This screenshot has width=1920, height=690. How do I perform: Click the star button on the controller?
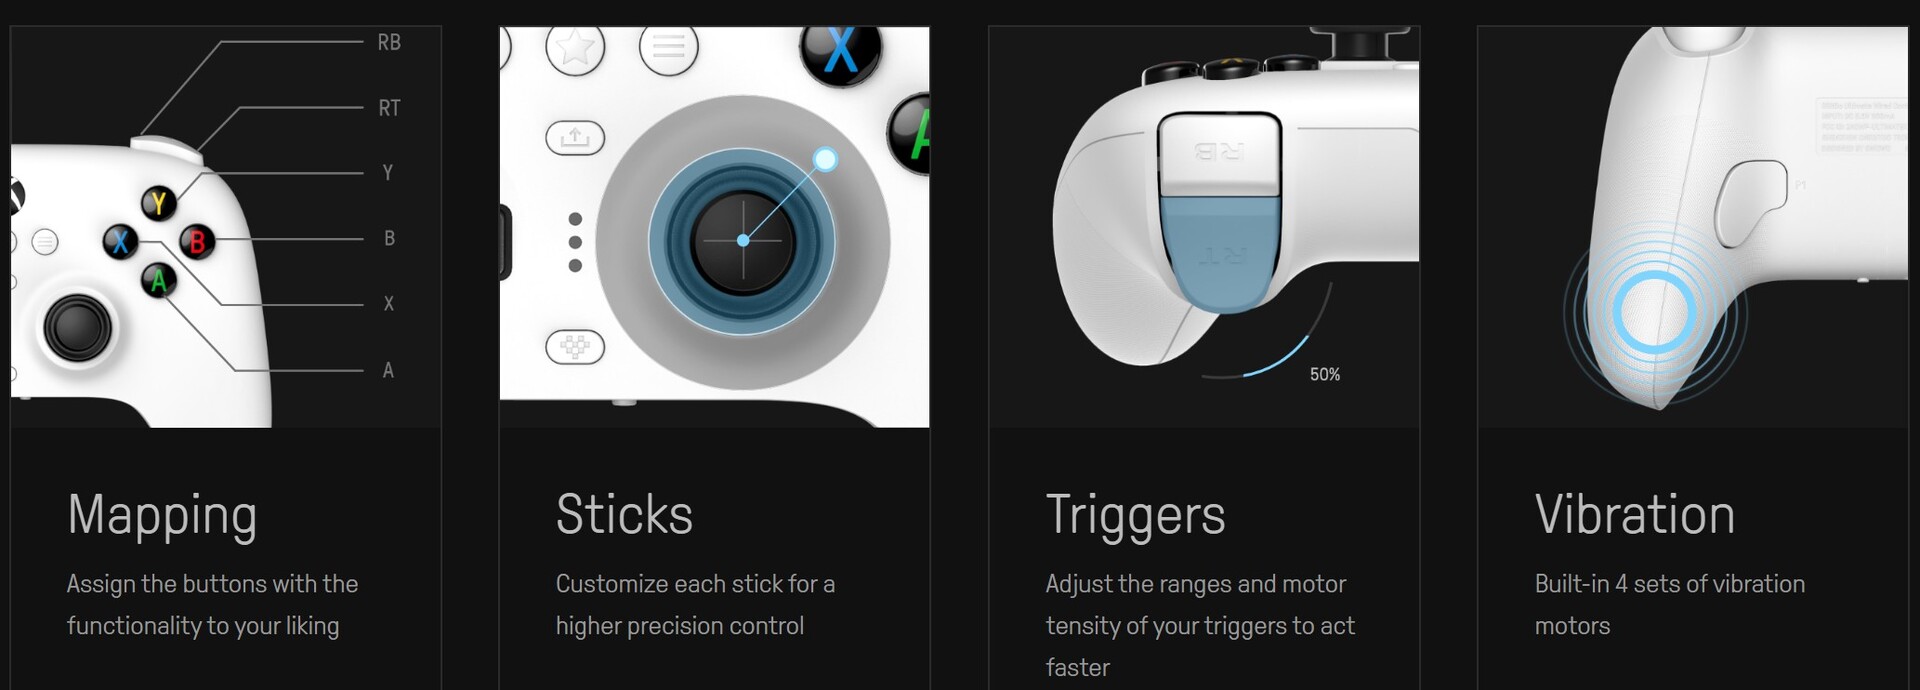pyautogui.click(x=575, y=47)
